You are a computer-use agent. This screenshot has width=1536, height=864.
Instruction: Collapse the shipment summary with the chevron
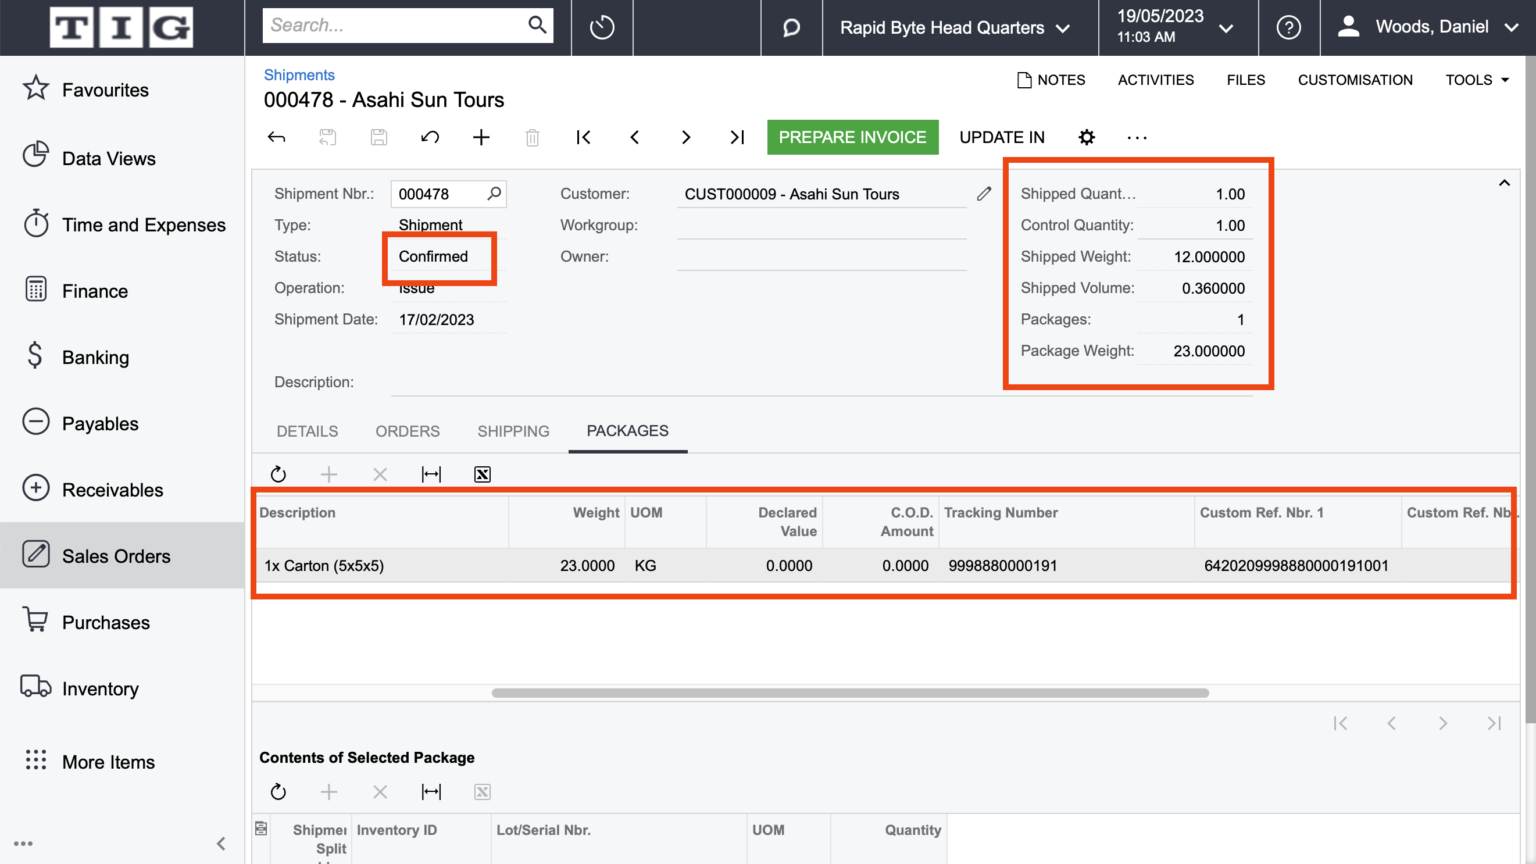[x=1504, y=183]
